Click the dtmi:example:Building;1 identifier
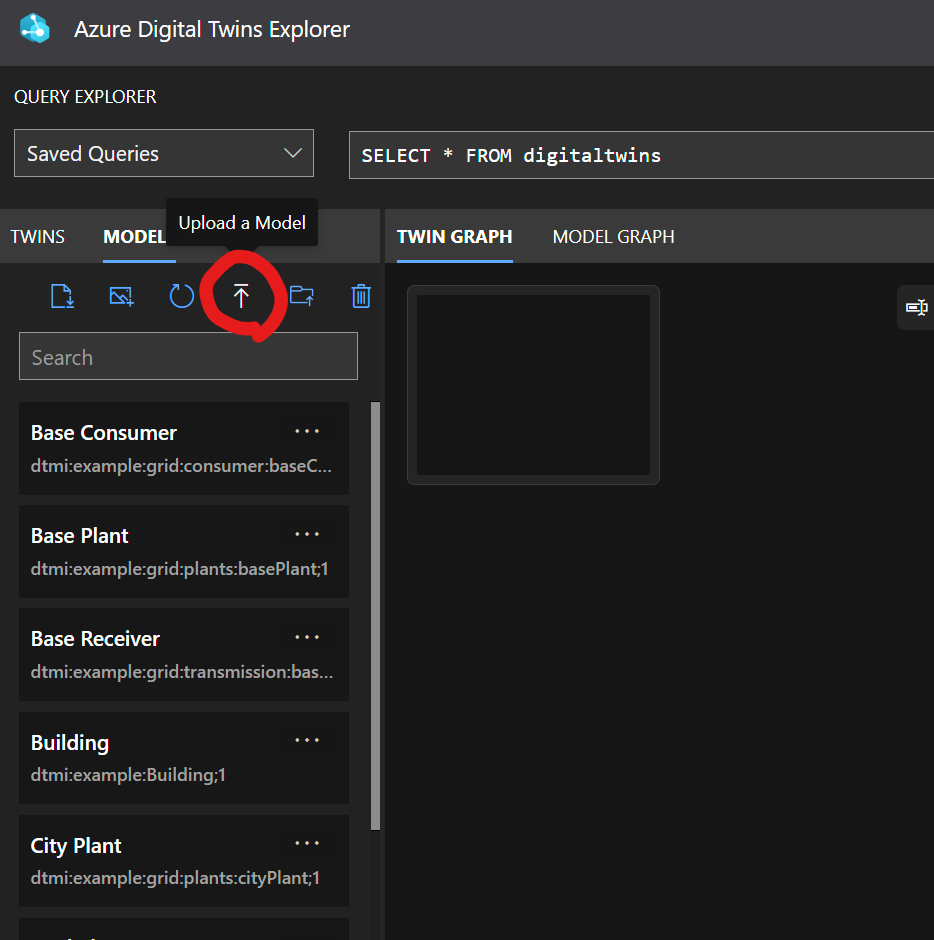 [128, 775]
